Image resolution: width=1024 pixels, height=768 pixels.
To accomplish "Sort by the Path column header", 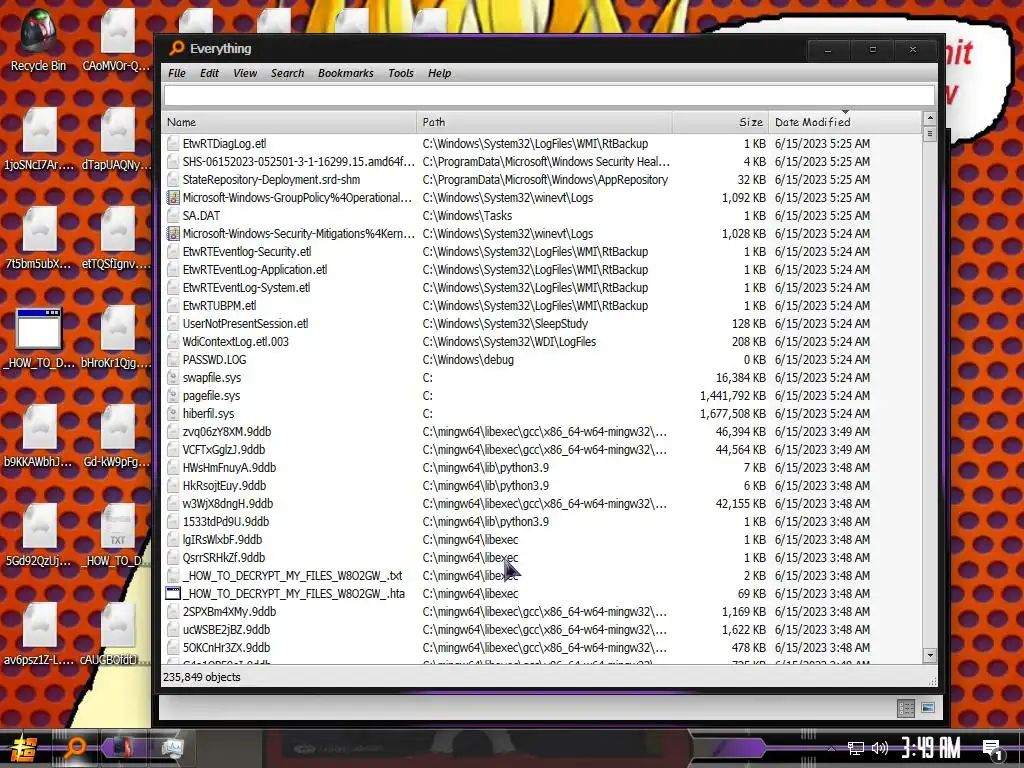I will [545, 122].
